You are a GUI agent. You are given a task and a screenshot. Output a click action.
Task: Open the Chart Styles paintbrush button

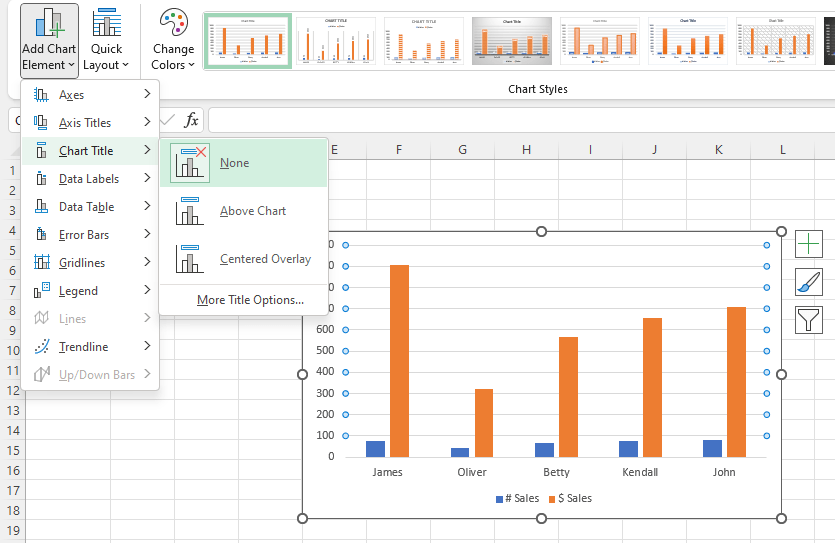(808, 282)
